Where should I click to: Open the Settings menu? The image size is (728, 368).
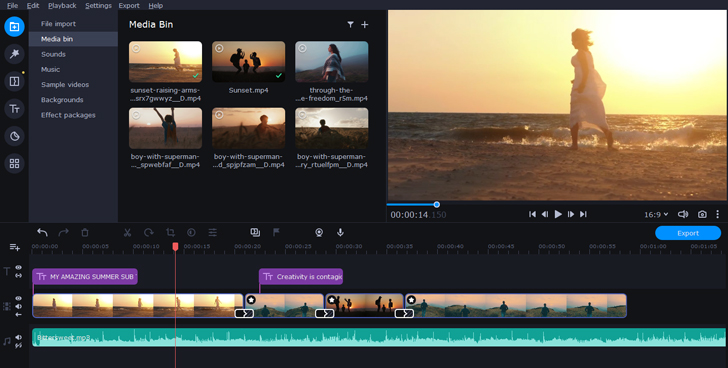pos(98,6)
